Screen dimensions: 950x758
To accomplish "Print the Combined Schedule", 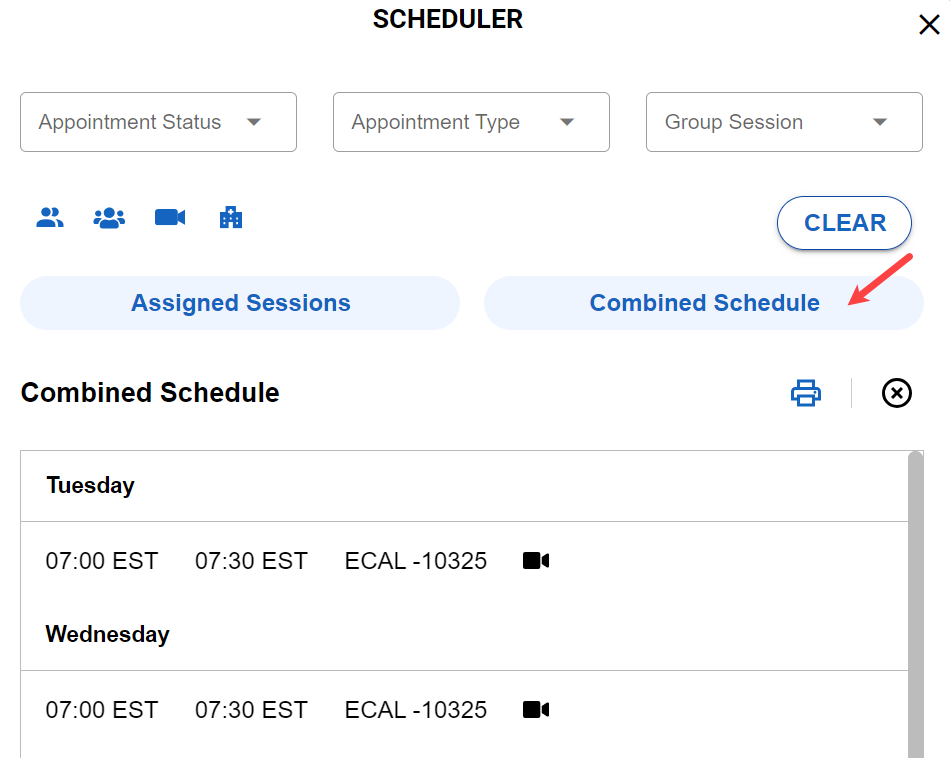I will tap(806, 393).
